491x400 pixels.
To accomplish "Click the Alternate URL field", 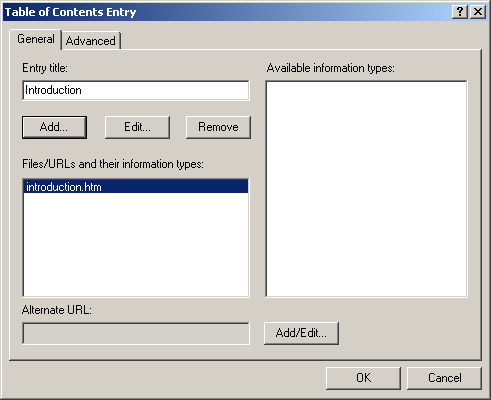I will pos(136,333).
